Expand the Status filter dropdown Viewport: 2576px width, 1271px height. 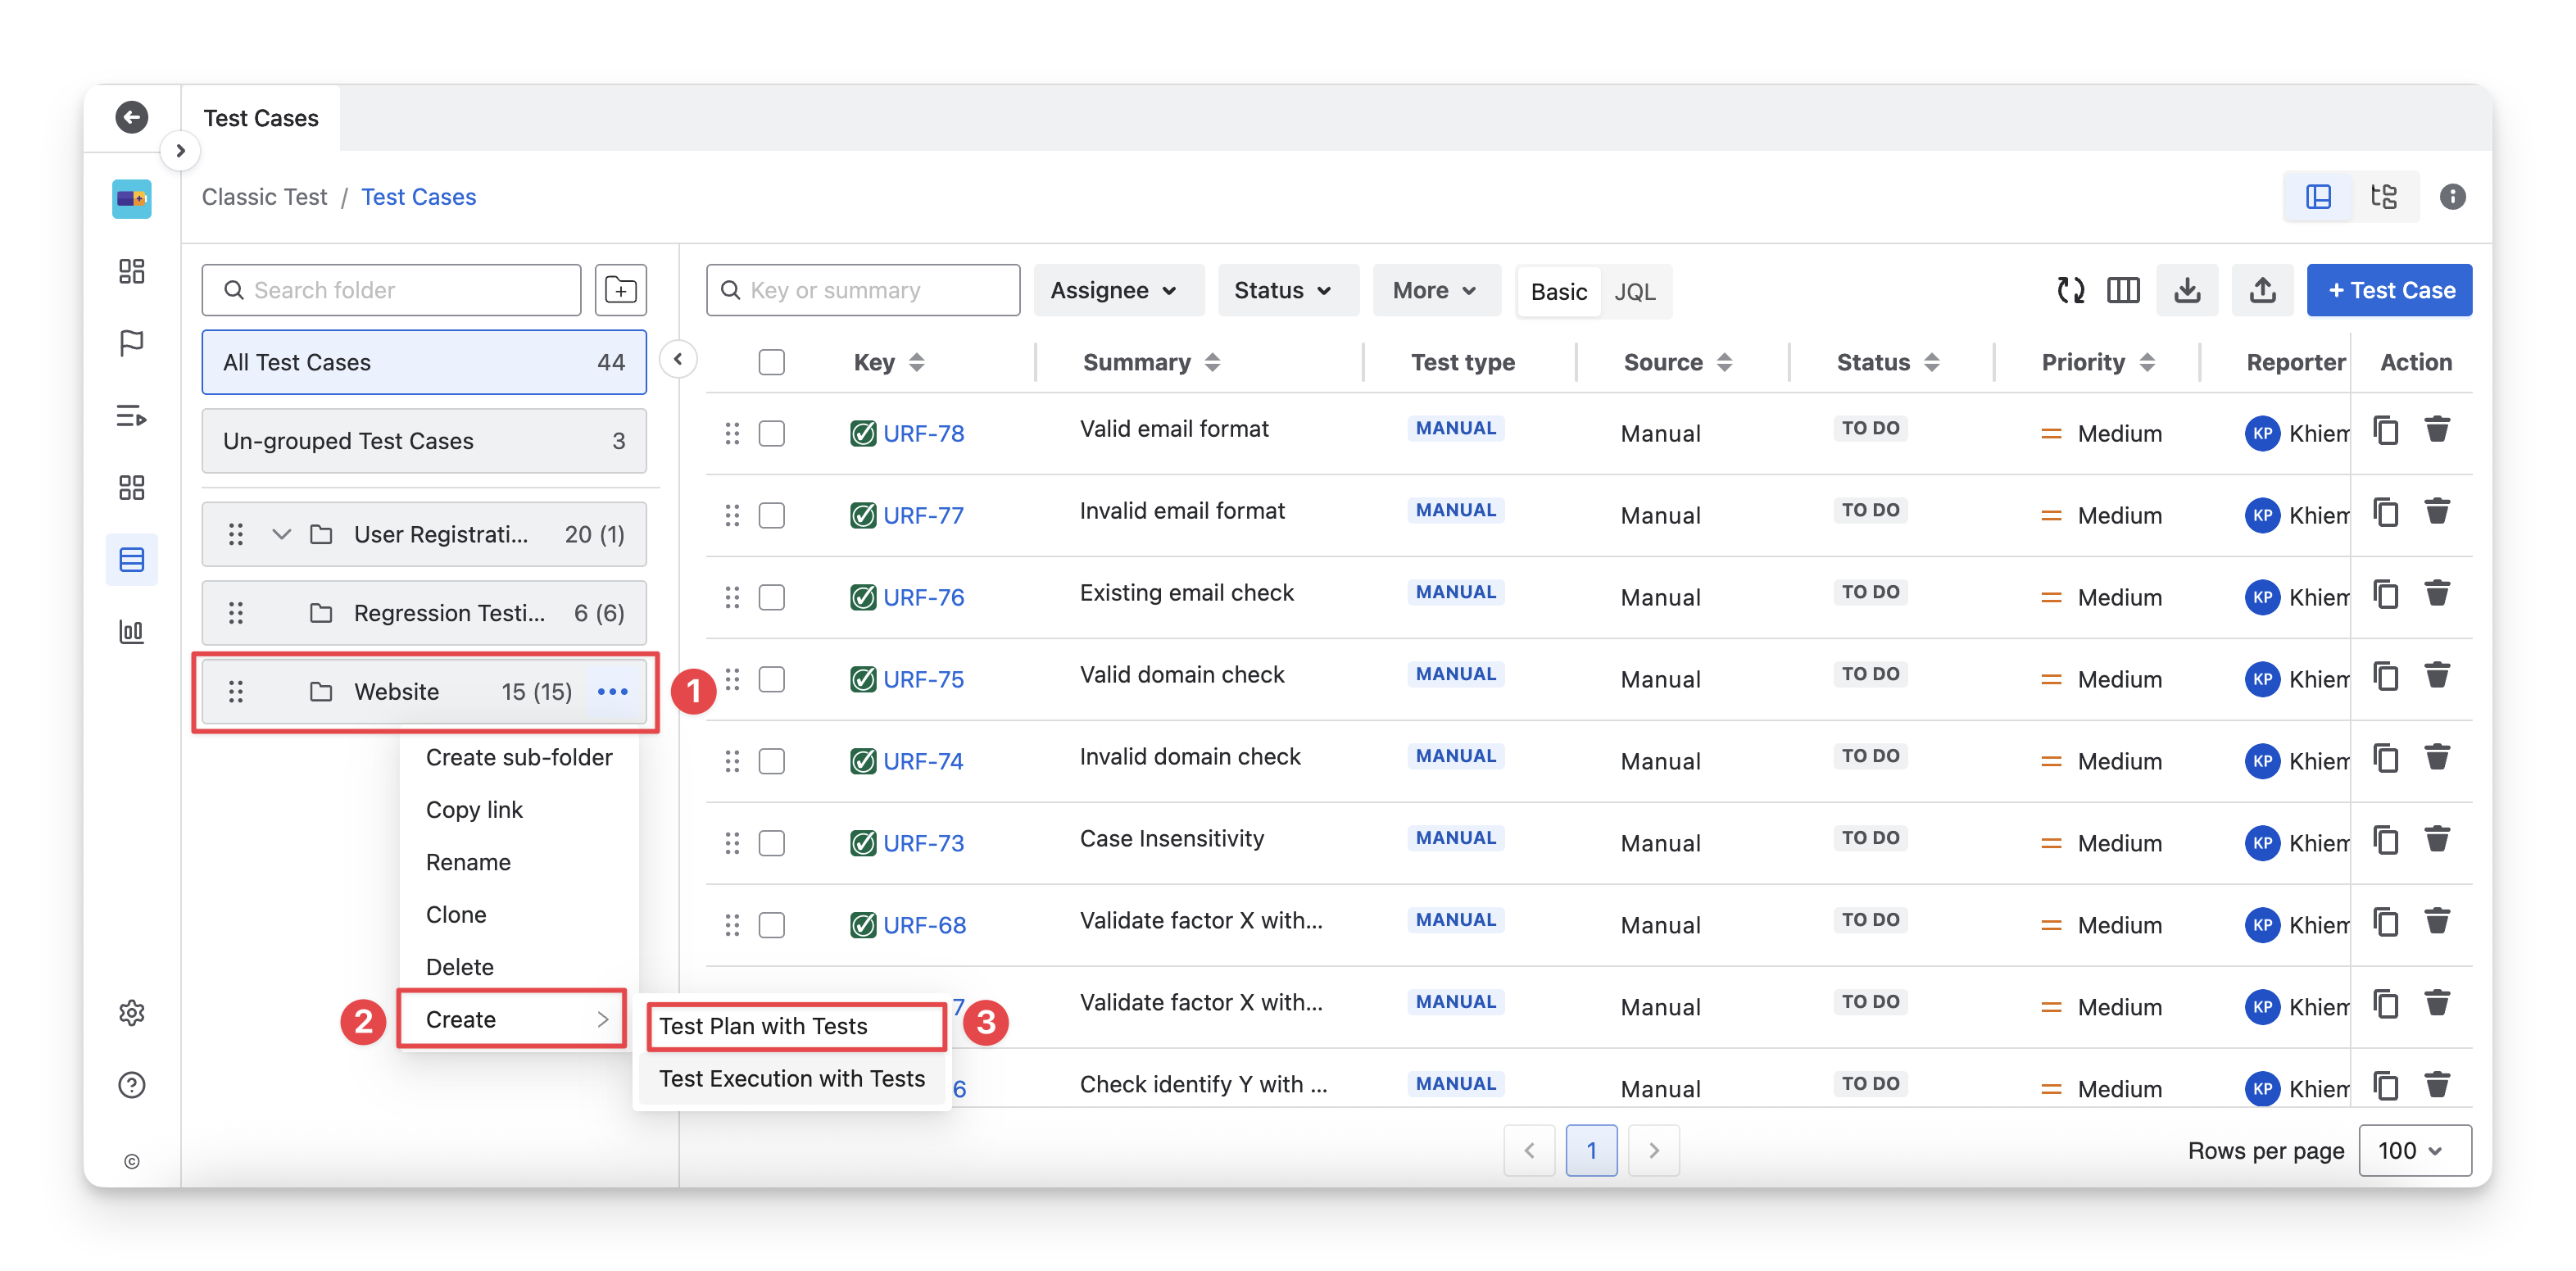pyautogui.click(x=1283, y=290)
